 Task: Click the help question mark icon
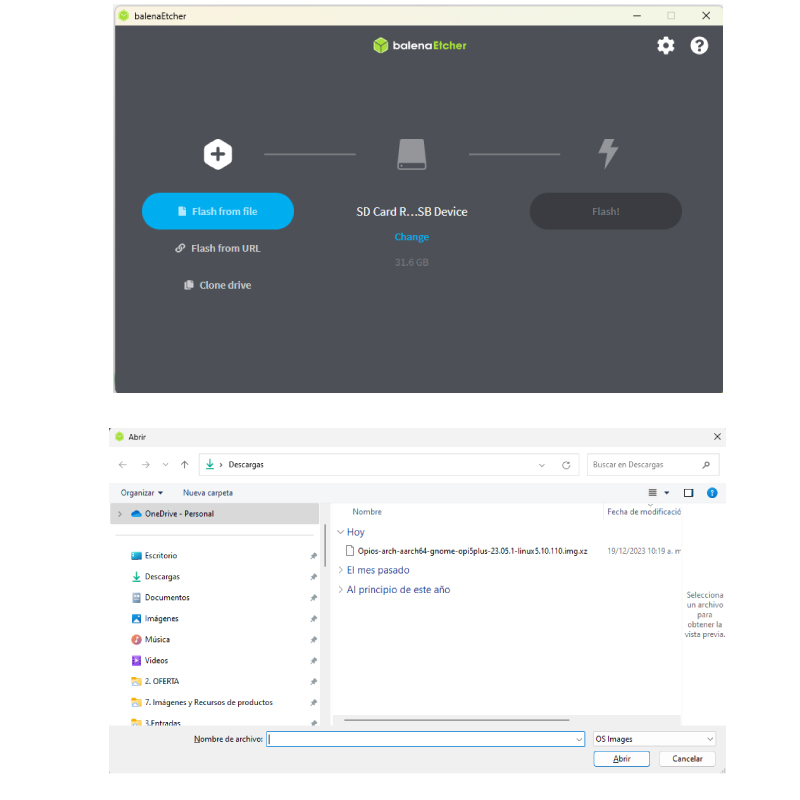click(x=699, y=46)
